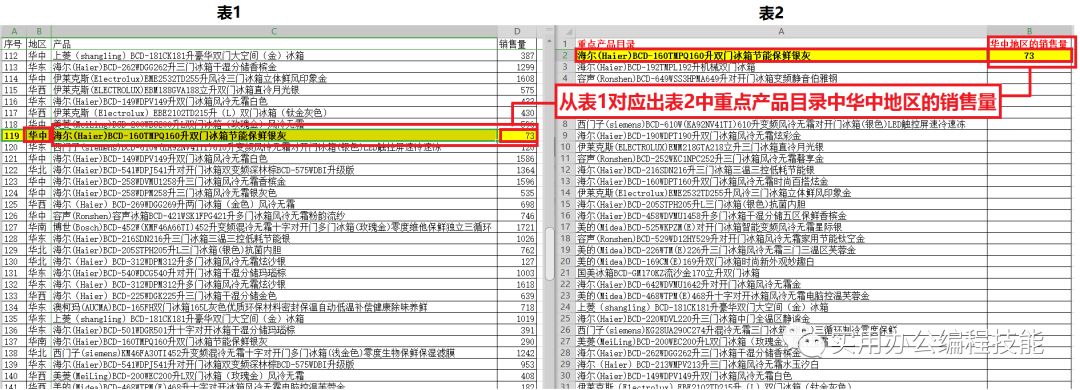Click sales value 575
The image size is (1080, 390).
517,90
